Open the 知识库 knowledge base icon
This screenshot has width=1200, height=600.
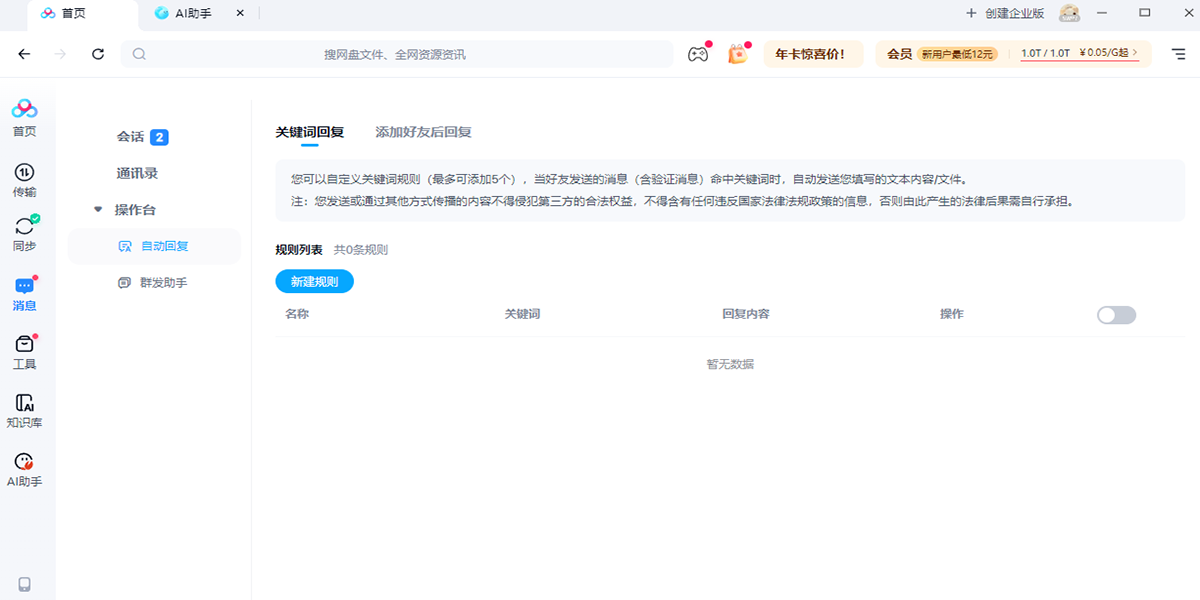tap(25, 410)
